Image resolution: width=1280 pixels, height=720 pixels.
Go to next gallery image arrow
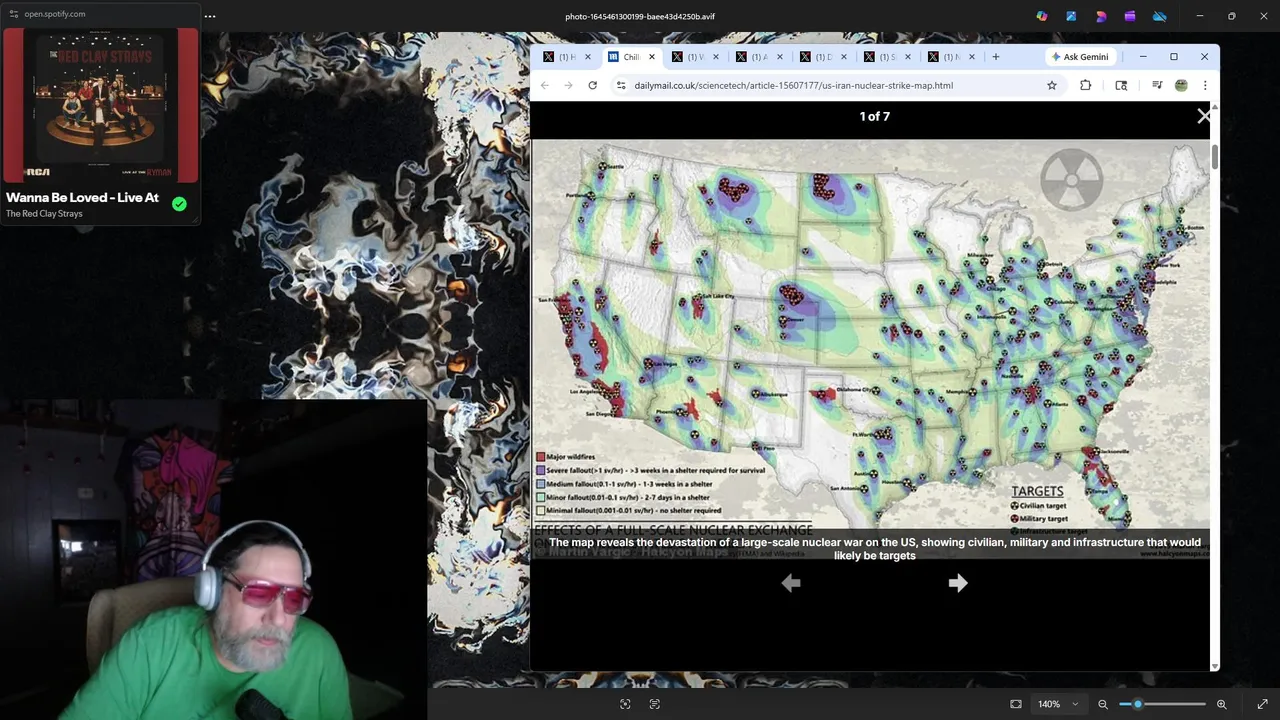pyautogui.click(x=958, y=583)
